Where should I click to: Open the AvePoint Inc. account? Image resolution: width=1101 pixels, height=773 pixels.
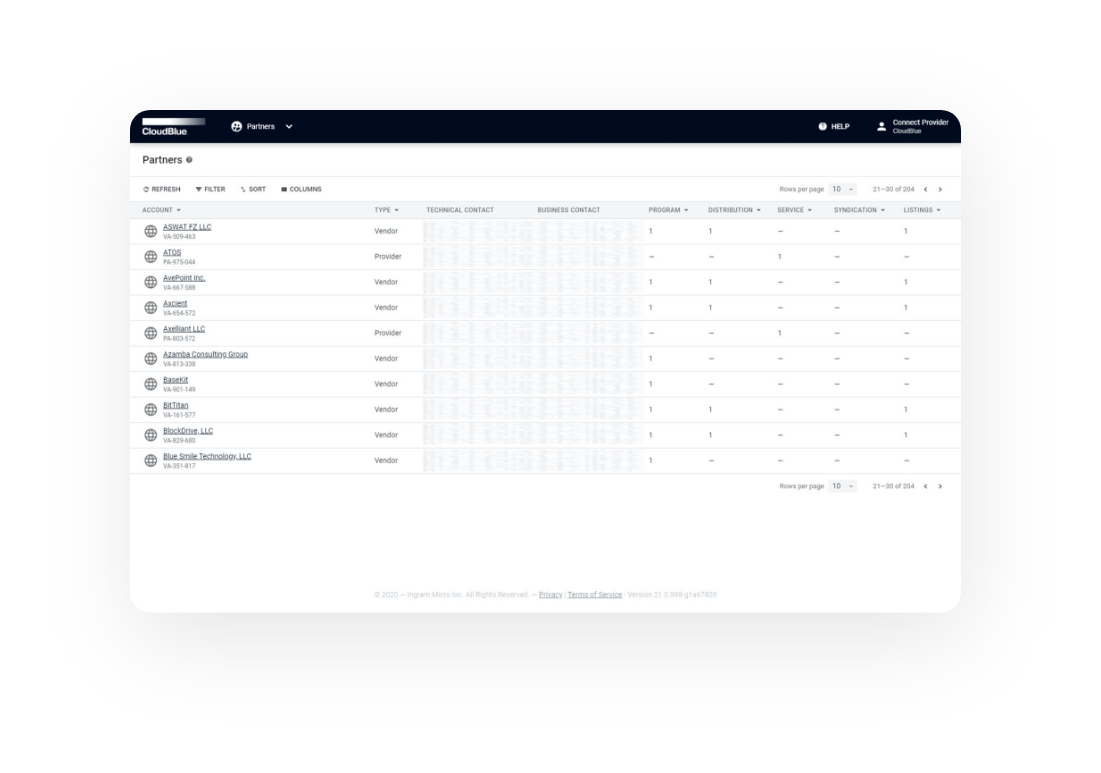(184, 278)
